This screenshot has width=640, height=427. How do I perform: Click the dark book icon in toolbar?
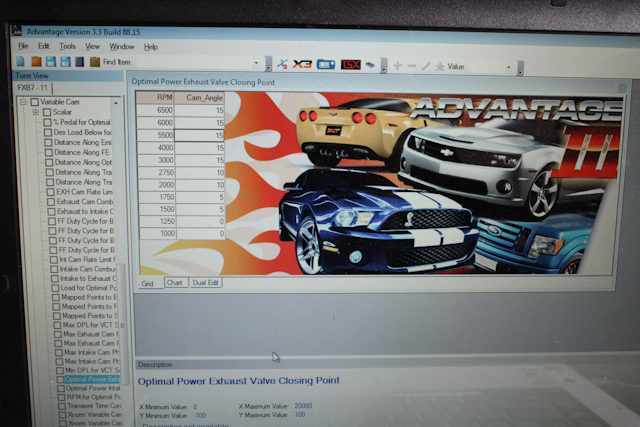[x=80, y=62]
